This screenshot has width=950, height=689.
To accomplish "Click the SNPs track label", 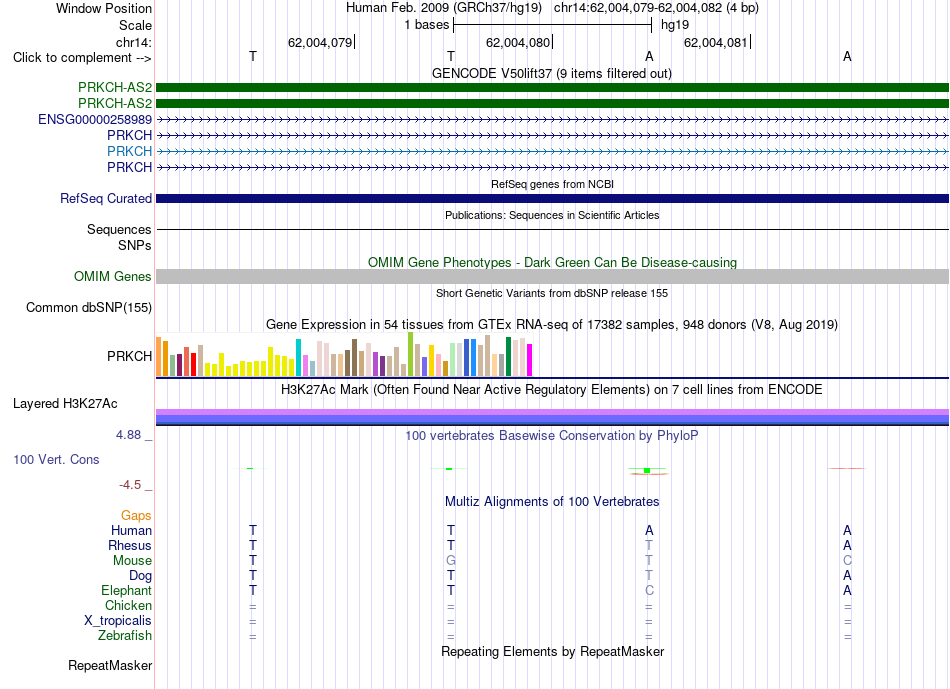I will [135, 245].
